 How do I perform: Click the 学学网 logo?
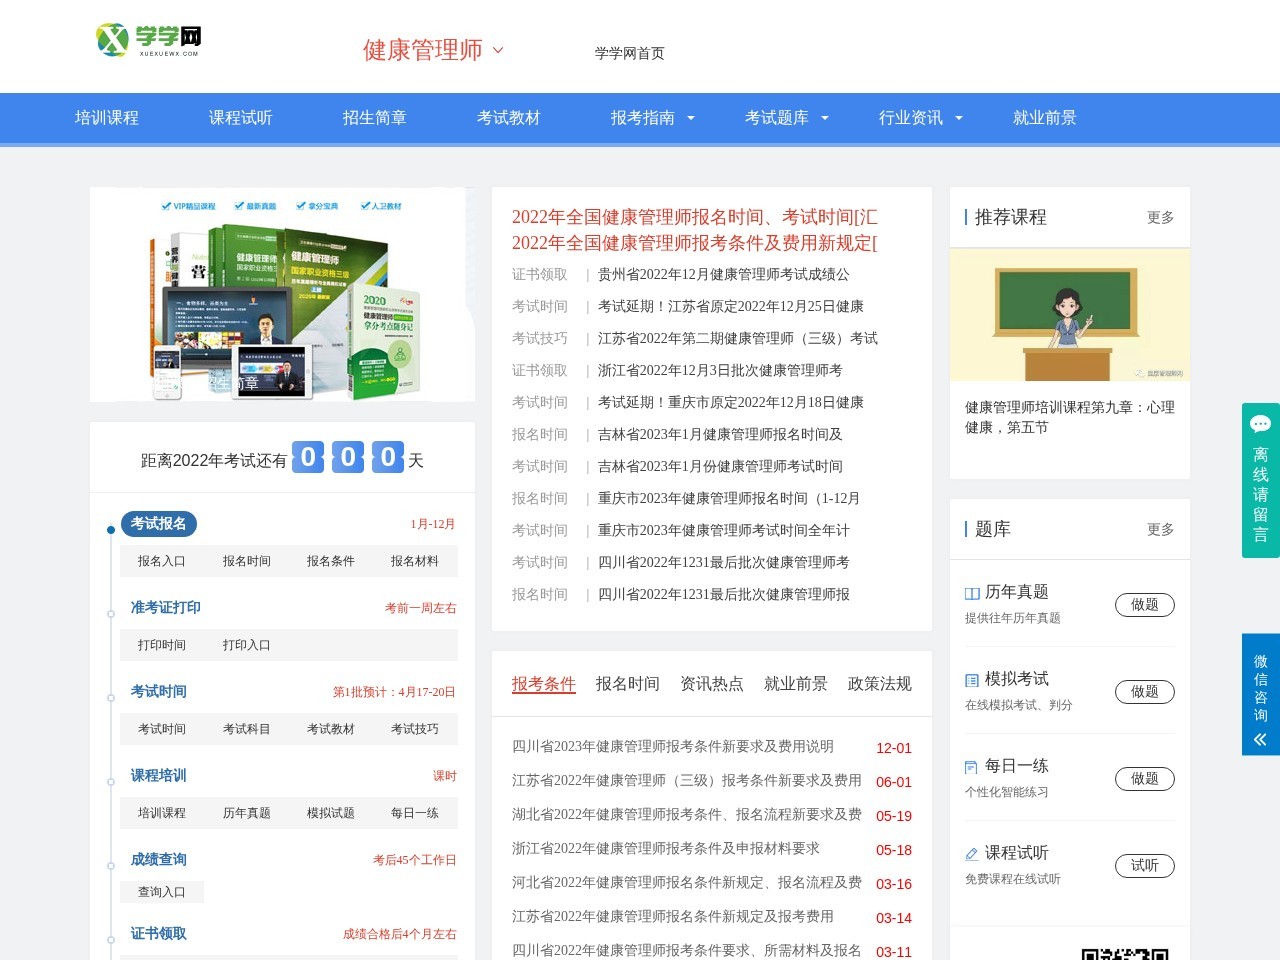tap(148, 40)
